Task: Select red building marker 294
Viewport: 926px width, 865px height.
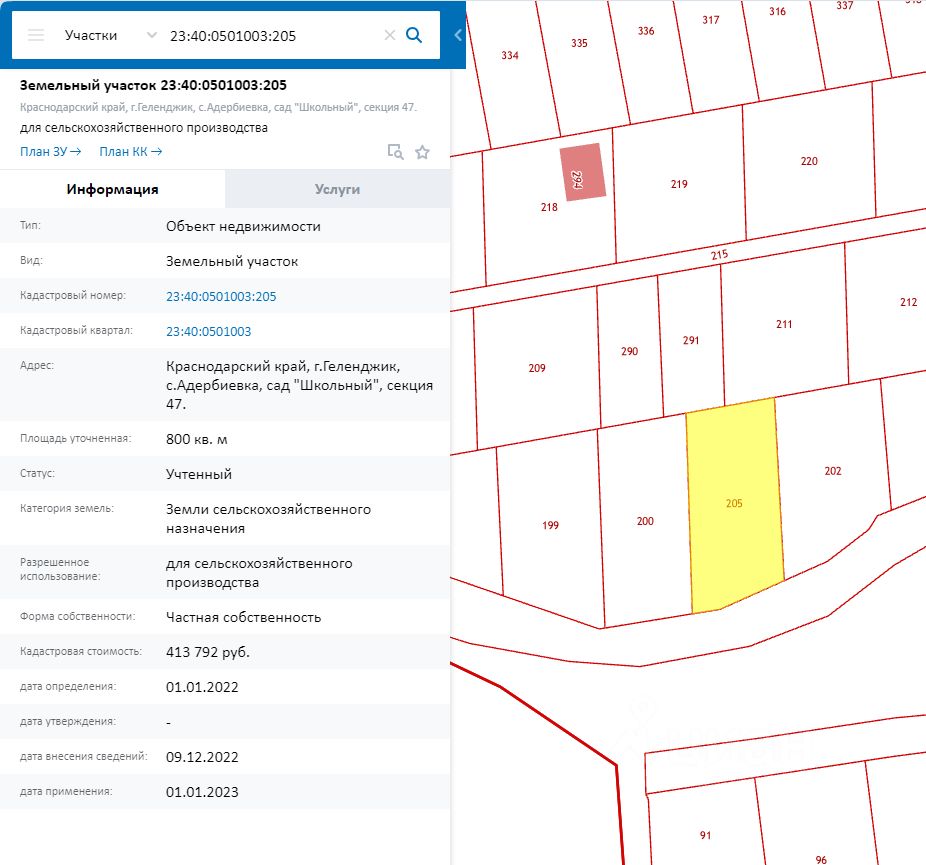Action: [583, 172]
